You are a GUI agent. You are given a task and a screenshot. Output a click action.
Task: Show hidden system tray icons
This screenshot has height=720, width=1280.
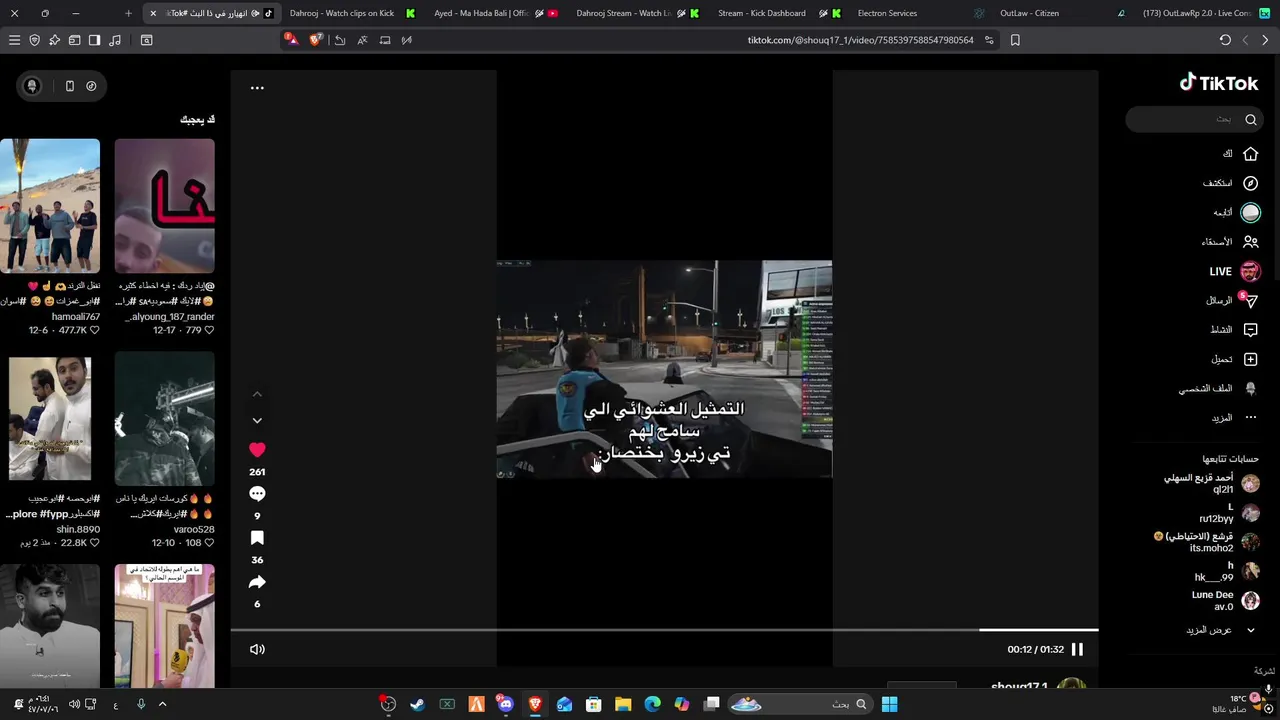point(162,704)
